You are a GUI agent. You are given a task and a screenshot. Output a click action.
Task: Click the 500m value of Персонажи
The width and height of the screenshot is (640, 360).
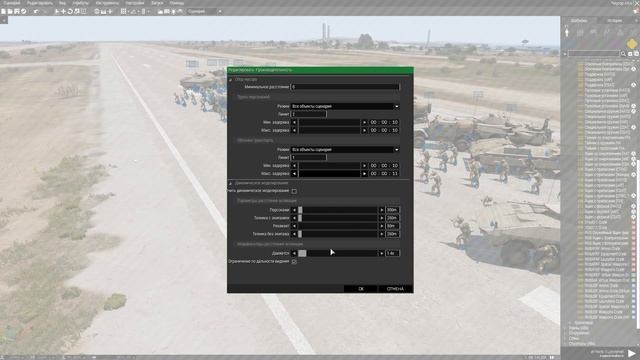click(x=392, y=210)
